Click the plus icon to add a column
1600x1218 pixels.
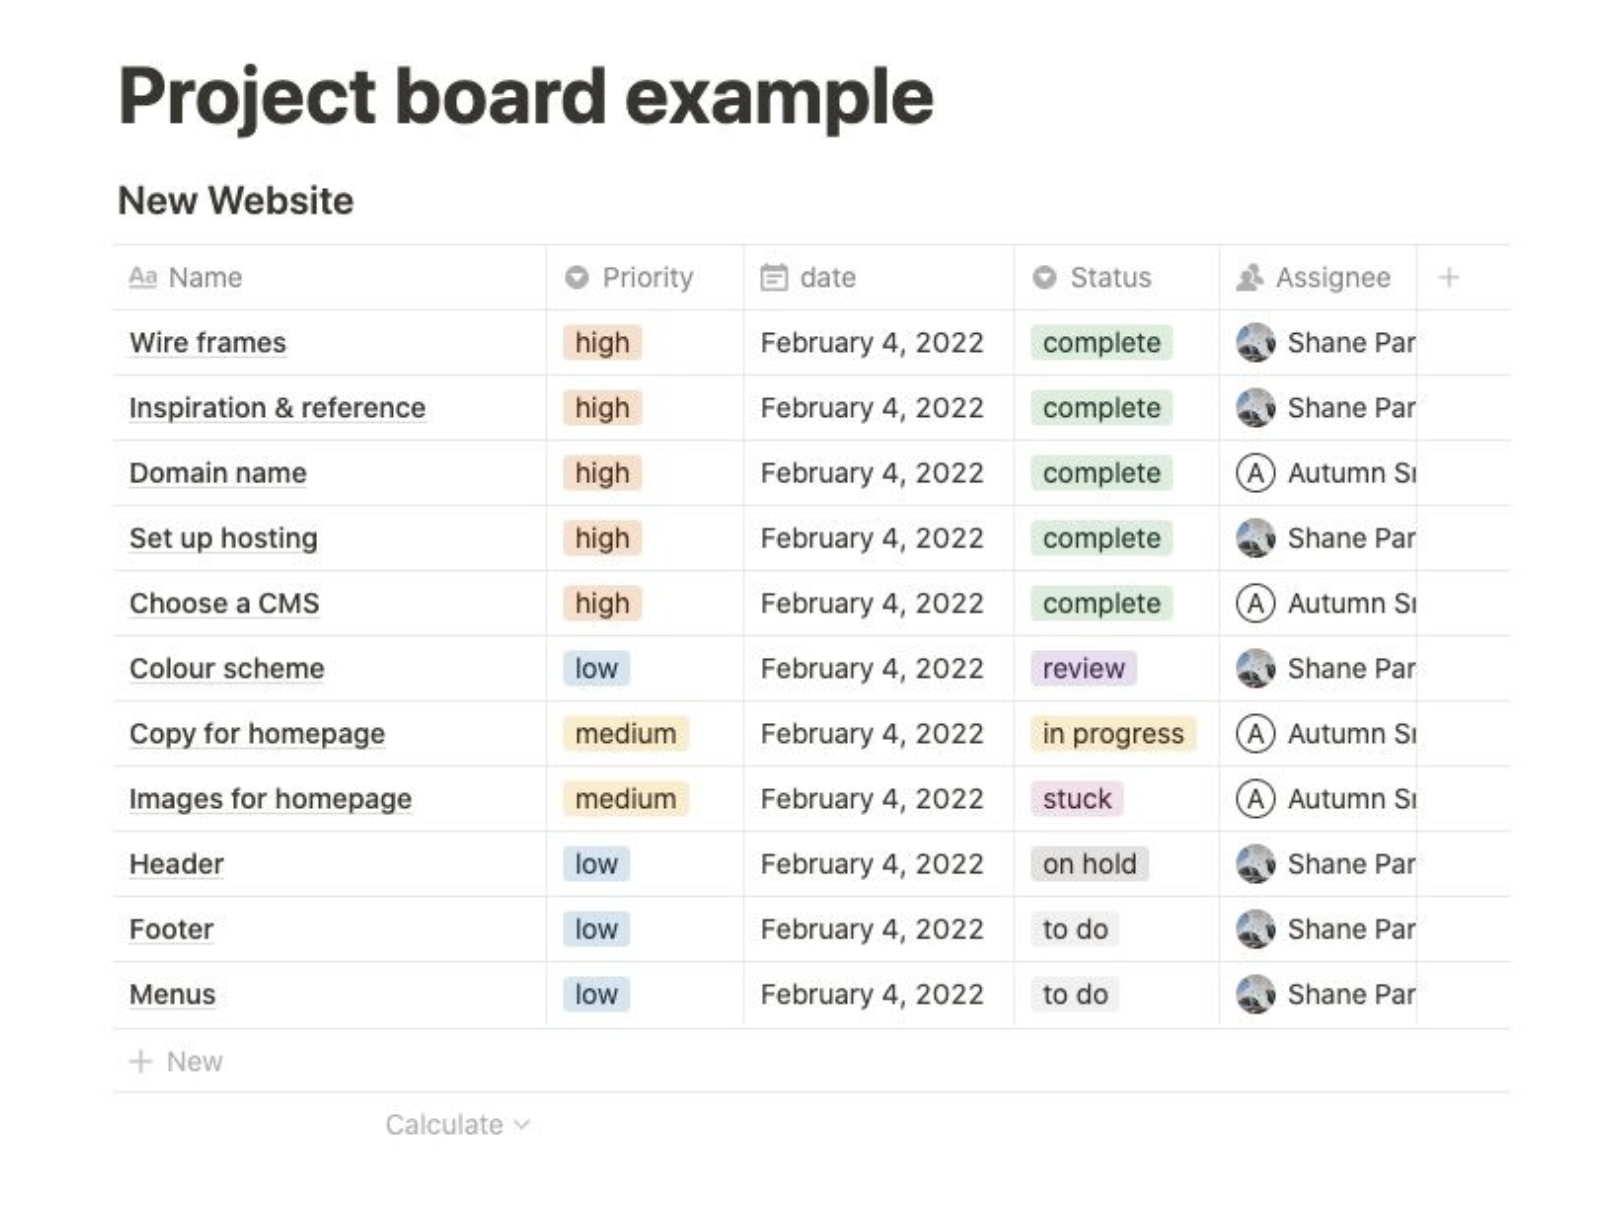coord(1448,277)
